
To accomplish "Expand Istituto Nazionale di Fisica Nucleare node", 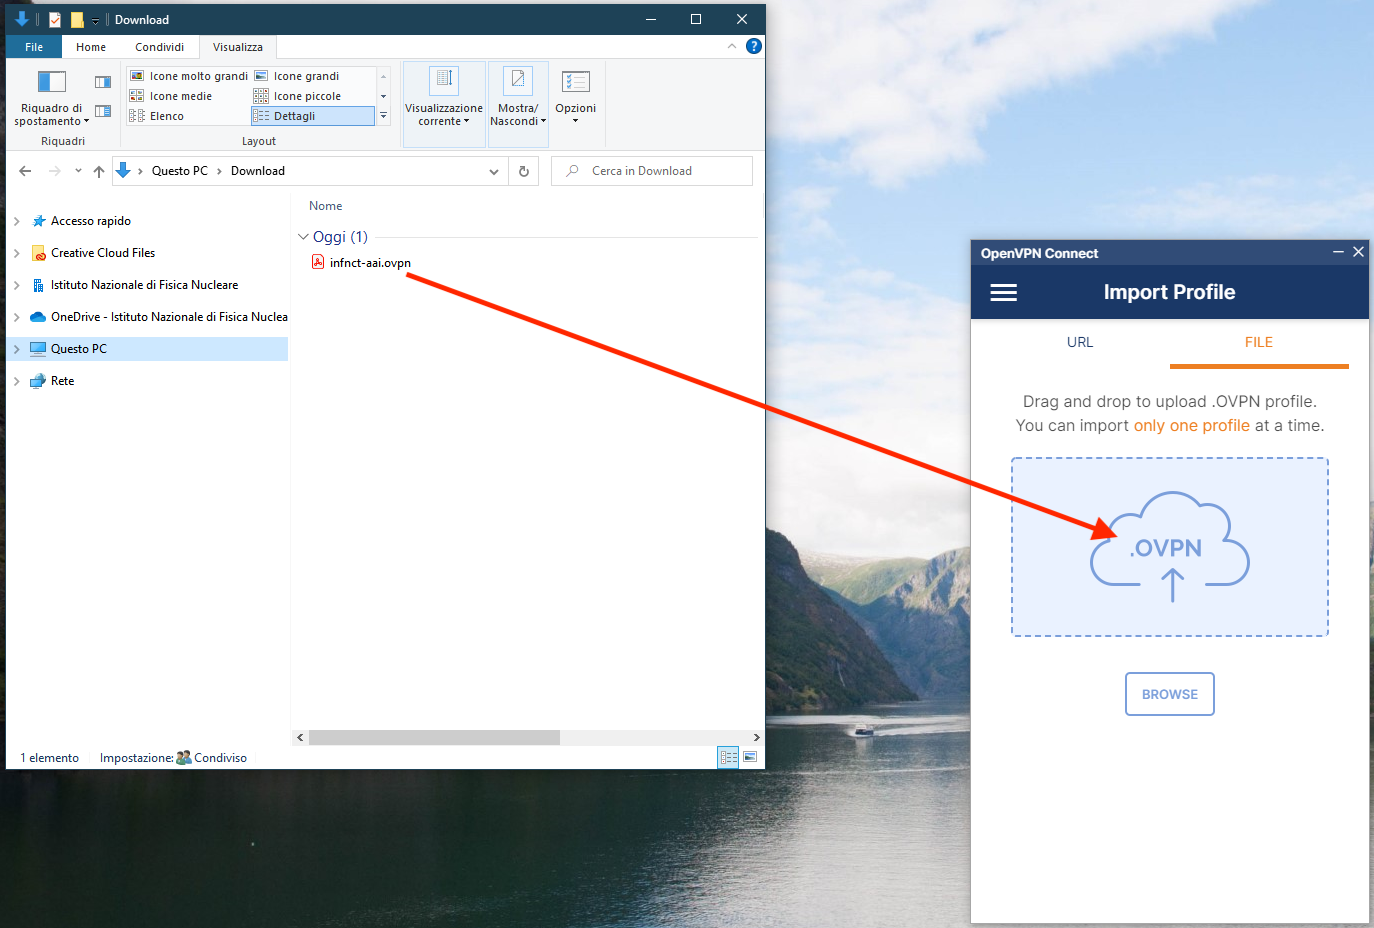I will [17, 285].
